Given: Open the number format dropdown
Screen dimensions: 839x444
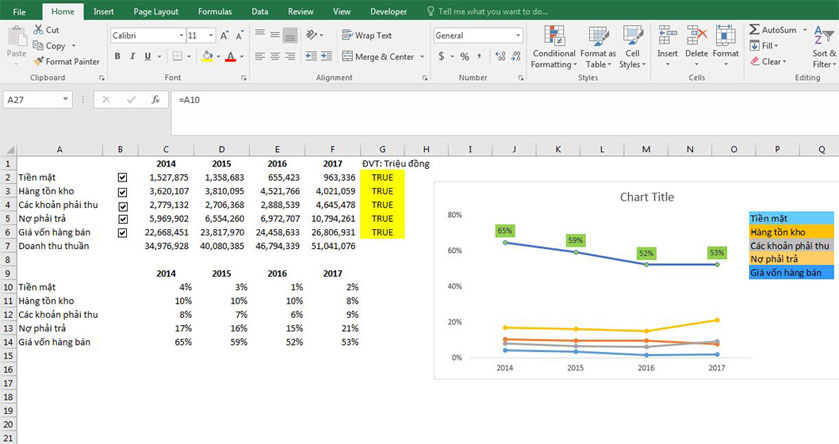Looking at the screenshot, I should [518, 35].
